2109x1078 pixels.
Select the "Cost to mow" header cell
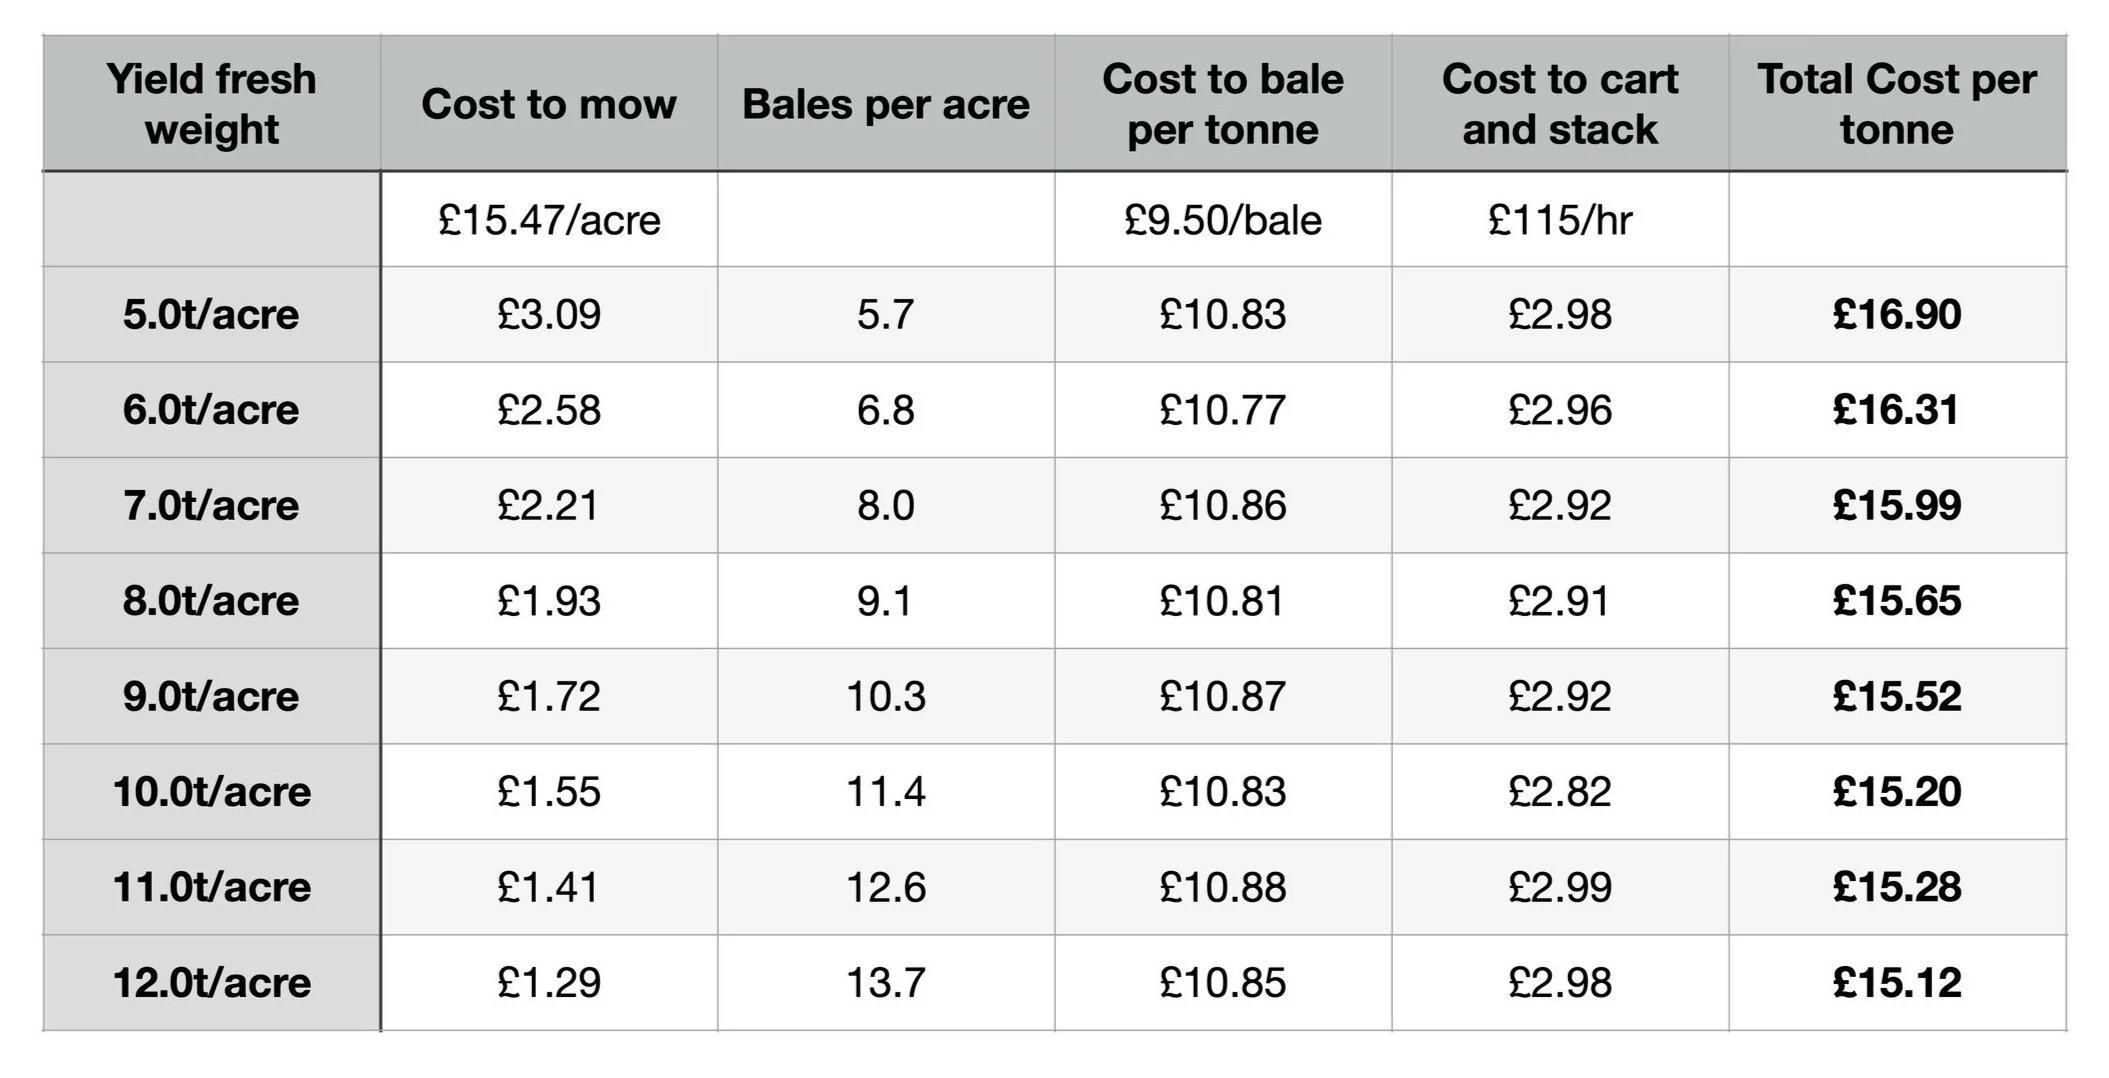(x=548, y=104)
